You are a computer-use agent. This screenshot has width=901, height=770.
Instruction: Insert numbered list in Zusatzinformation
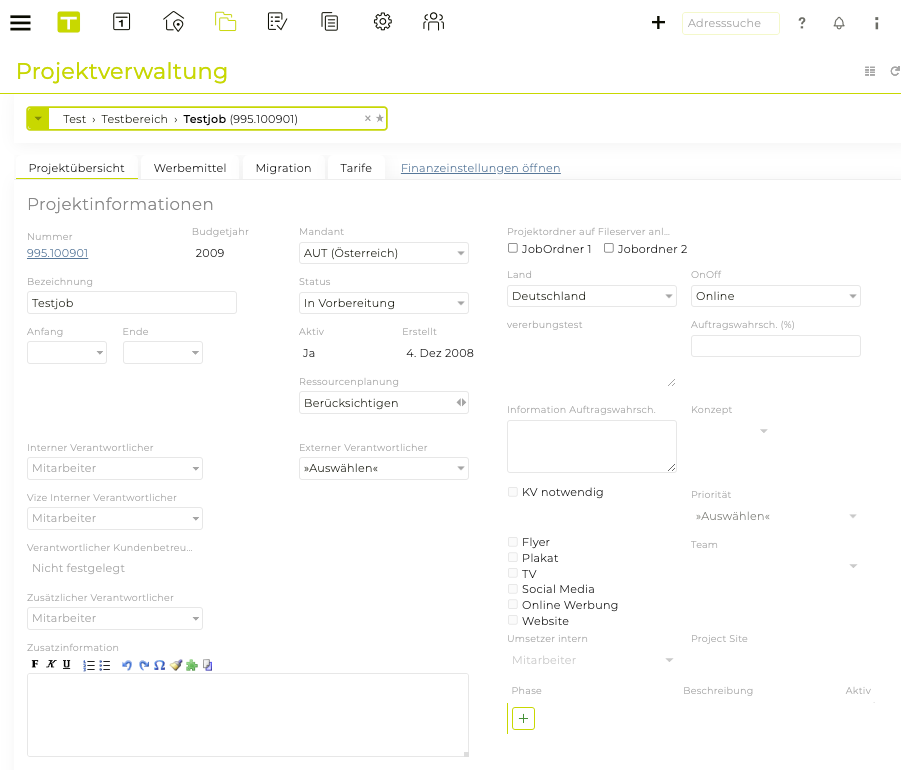click(x=88, y=665)
